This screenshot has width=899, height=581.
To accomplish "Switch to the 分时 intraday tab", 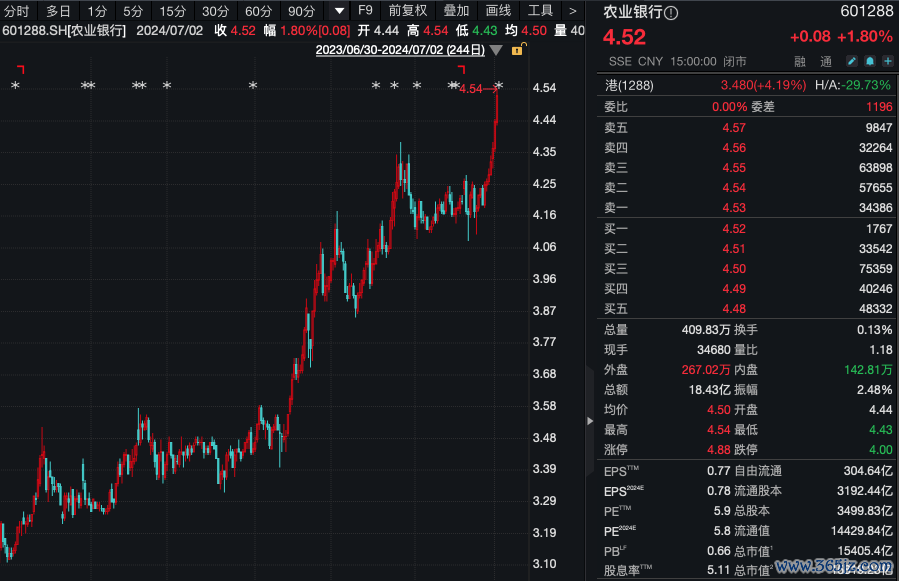I will (17, 11).
